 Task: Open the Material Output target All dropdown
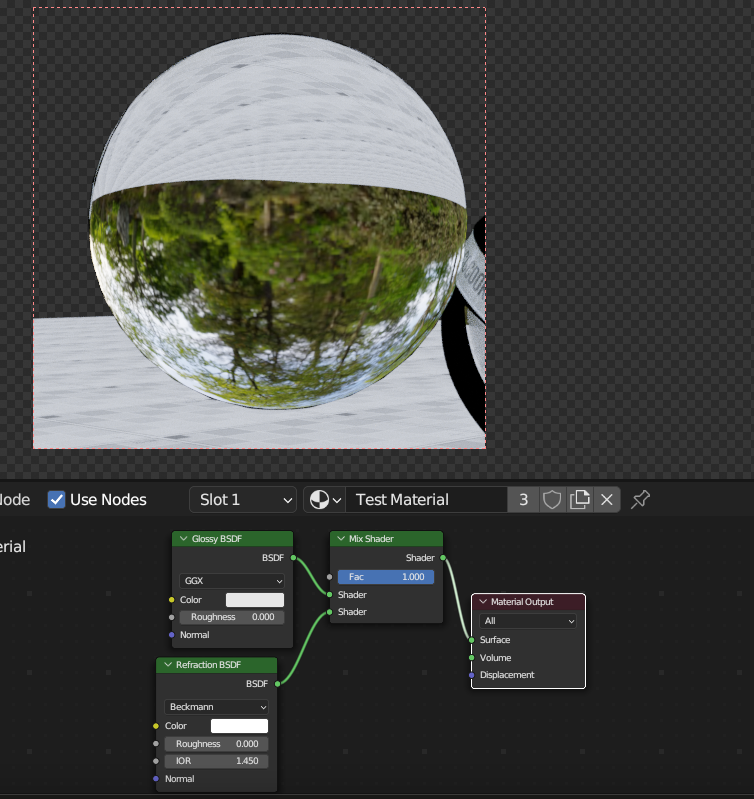pyautogui.click(x=529, y=621)
